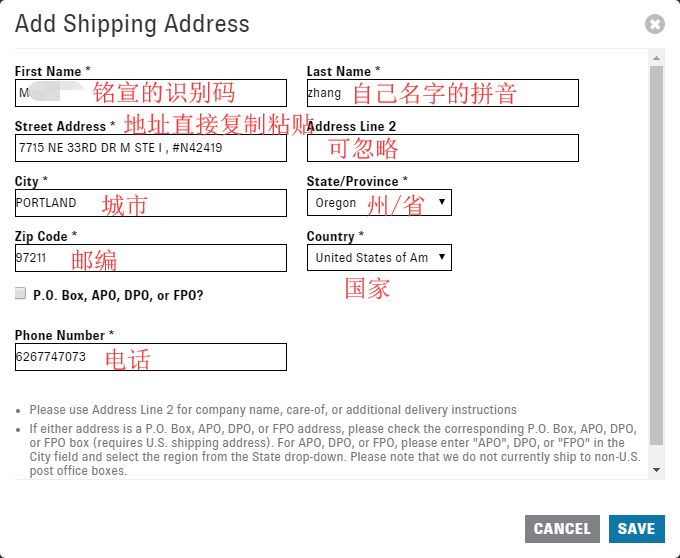The height and width of the screenshot is (558, 680).
Task: Click the Phone Number input field
Action: (x=150, y=357)
